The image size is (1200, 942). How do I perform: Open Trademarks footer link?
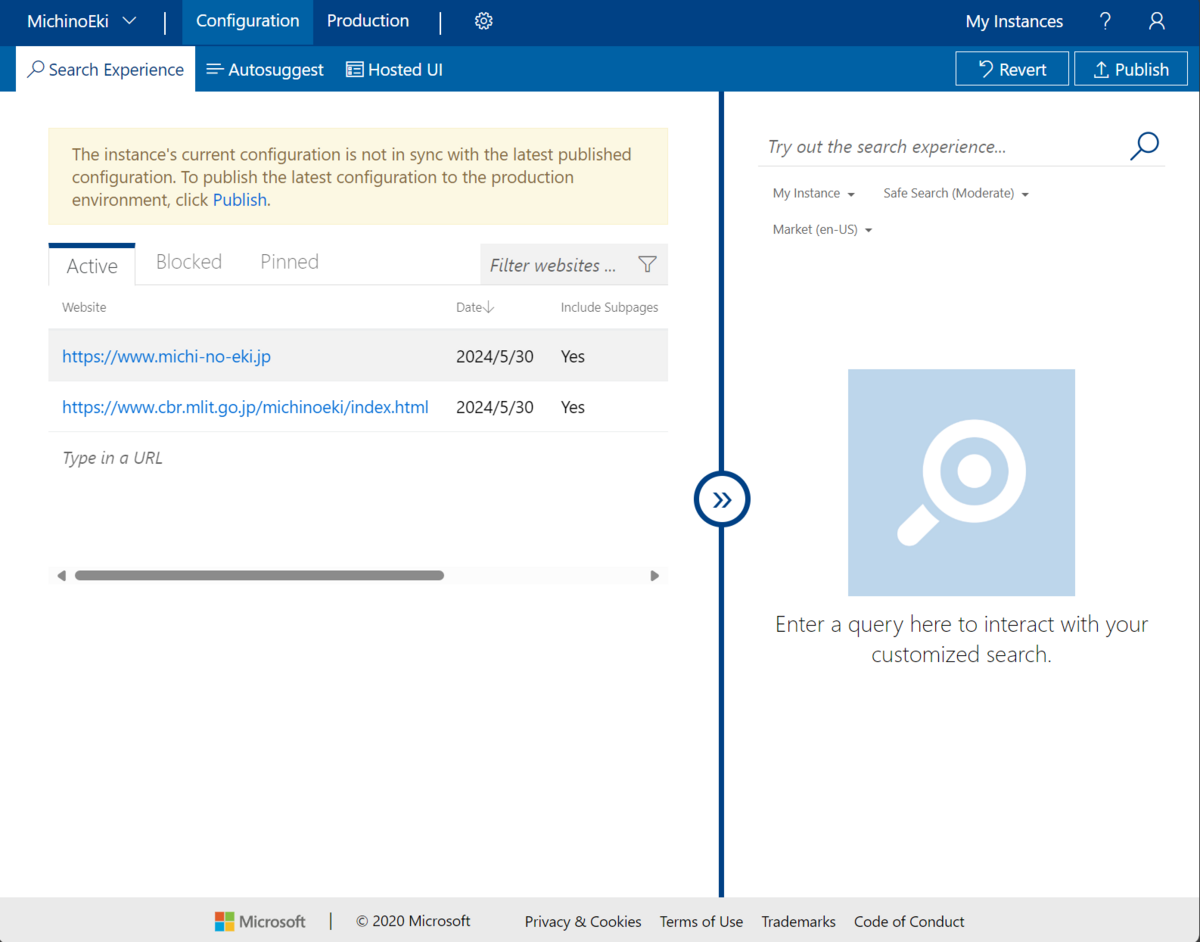[798, 921]
